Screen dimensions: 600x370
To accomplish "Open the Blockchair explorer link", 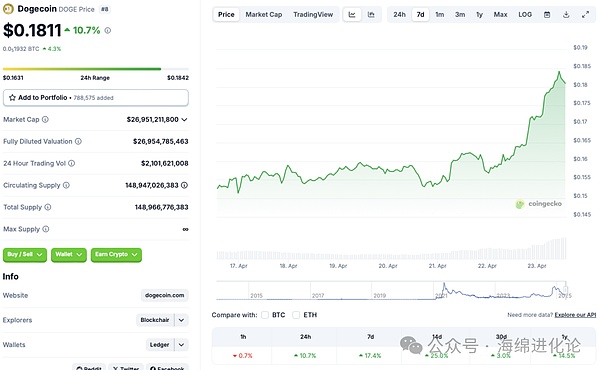I will click(155, 320).
